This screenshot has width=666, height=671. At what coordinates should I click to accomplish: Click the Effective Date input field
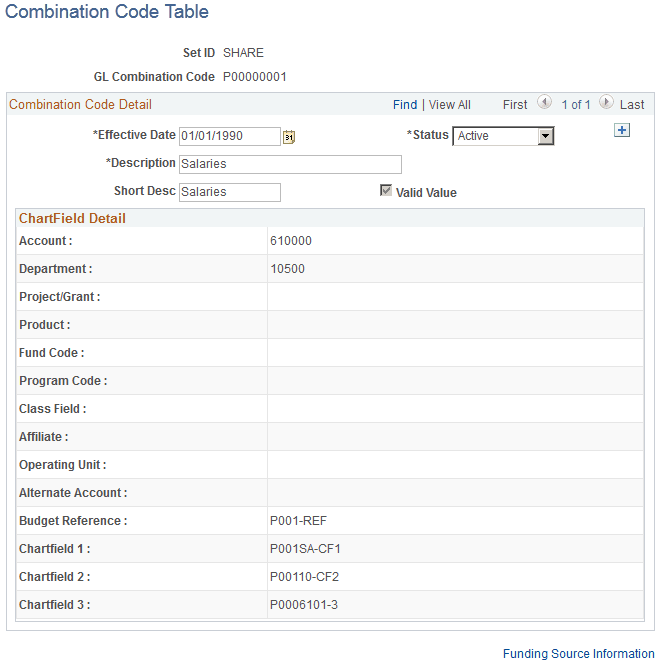click(230, 136)
